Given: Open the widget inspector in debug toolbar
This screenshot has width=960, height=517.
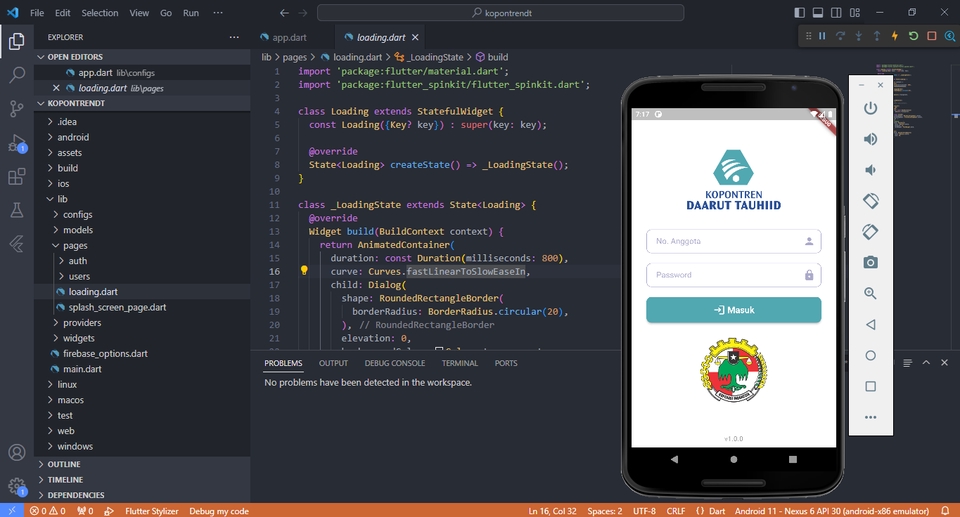Looking at the screenshot, I should 950,36.
